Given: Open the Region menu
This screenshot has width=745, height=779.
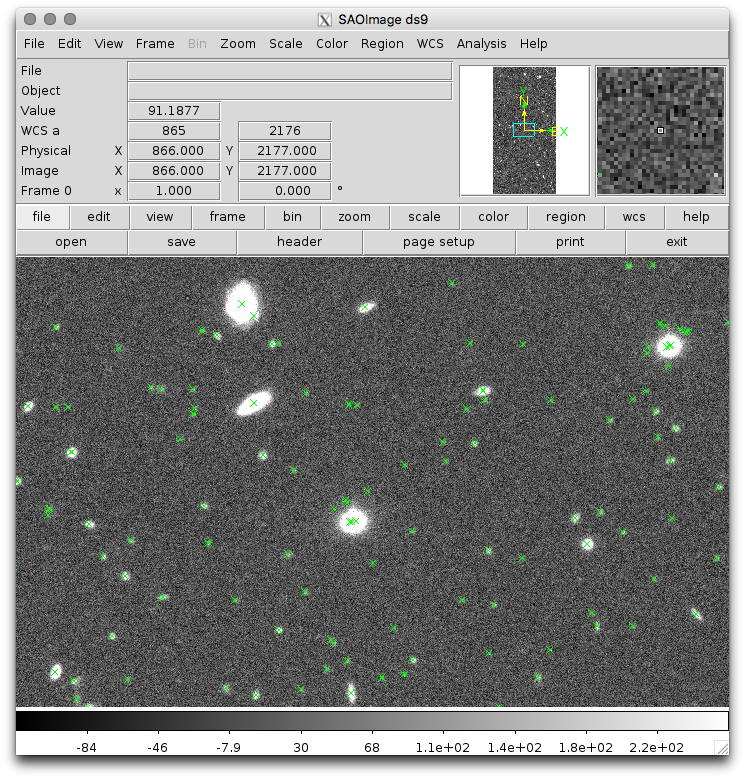Looking at the screenshot, I should pyautogui.click(x=382, y=44).
